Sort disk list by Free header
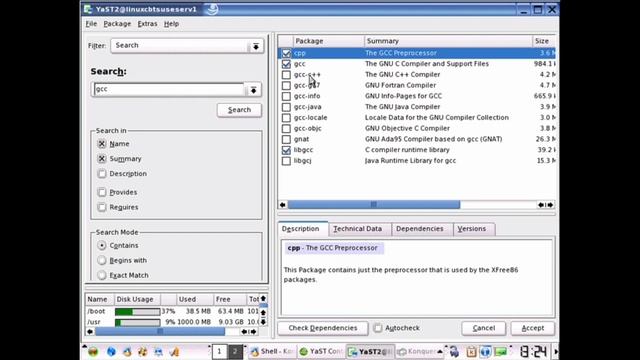The height and width of the screenshot is (360, 640). 230,299
